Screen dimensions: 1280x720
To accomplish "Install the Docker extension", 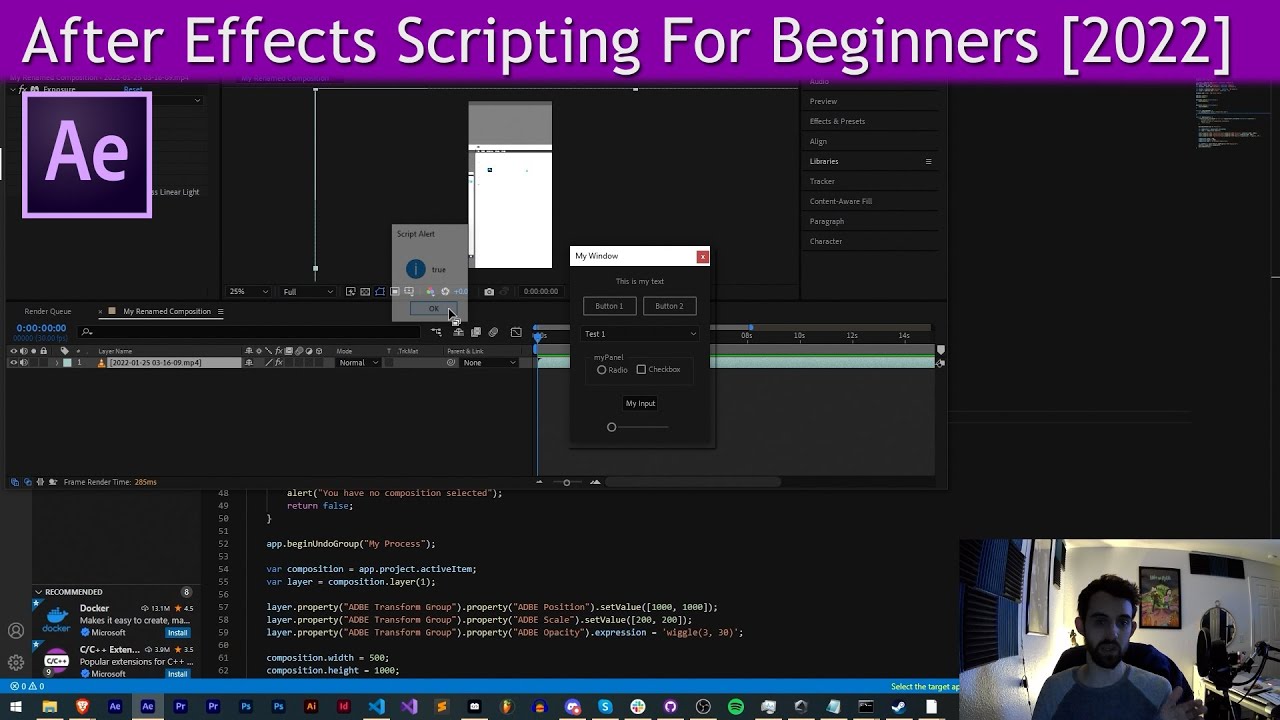I will (177, 632).
